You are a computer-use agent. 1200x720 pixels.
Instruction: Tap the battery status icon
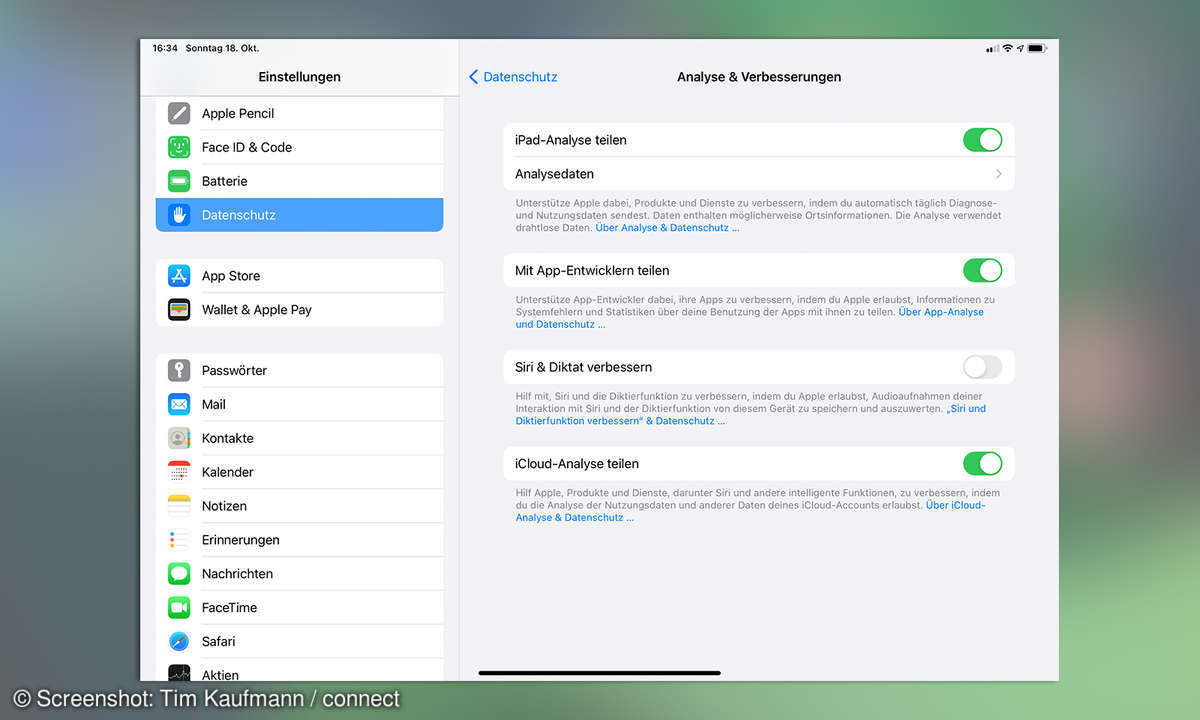coord(1036,48)
